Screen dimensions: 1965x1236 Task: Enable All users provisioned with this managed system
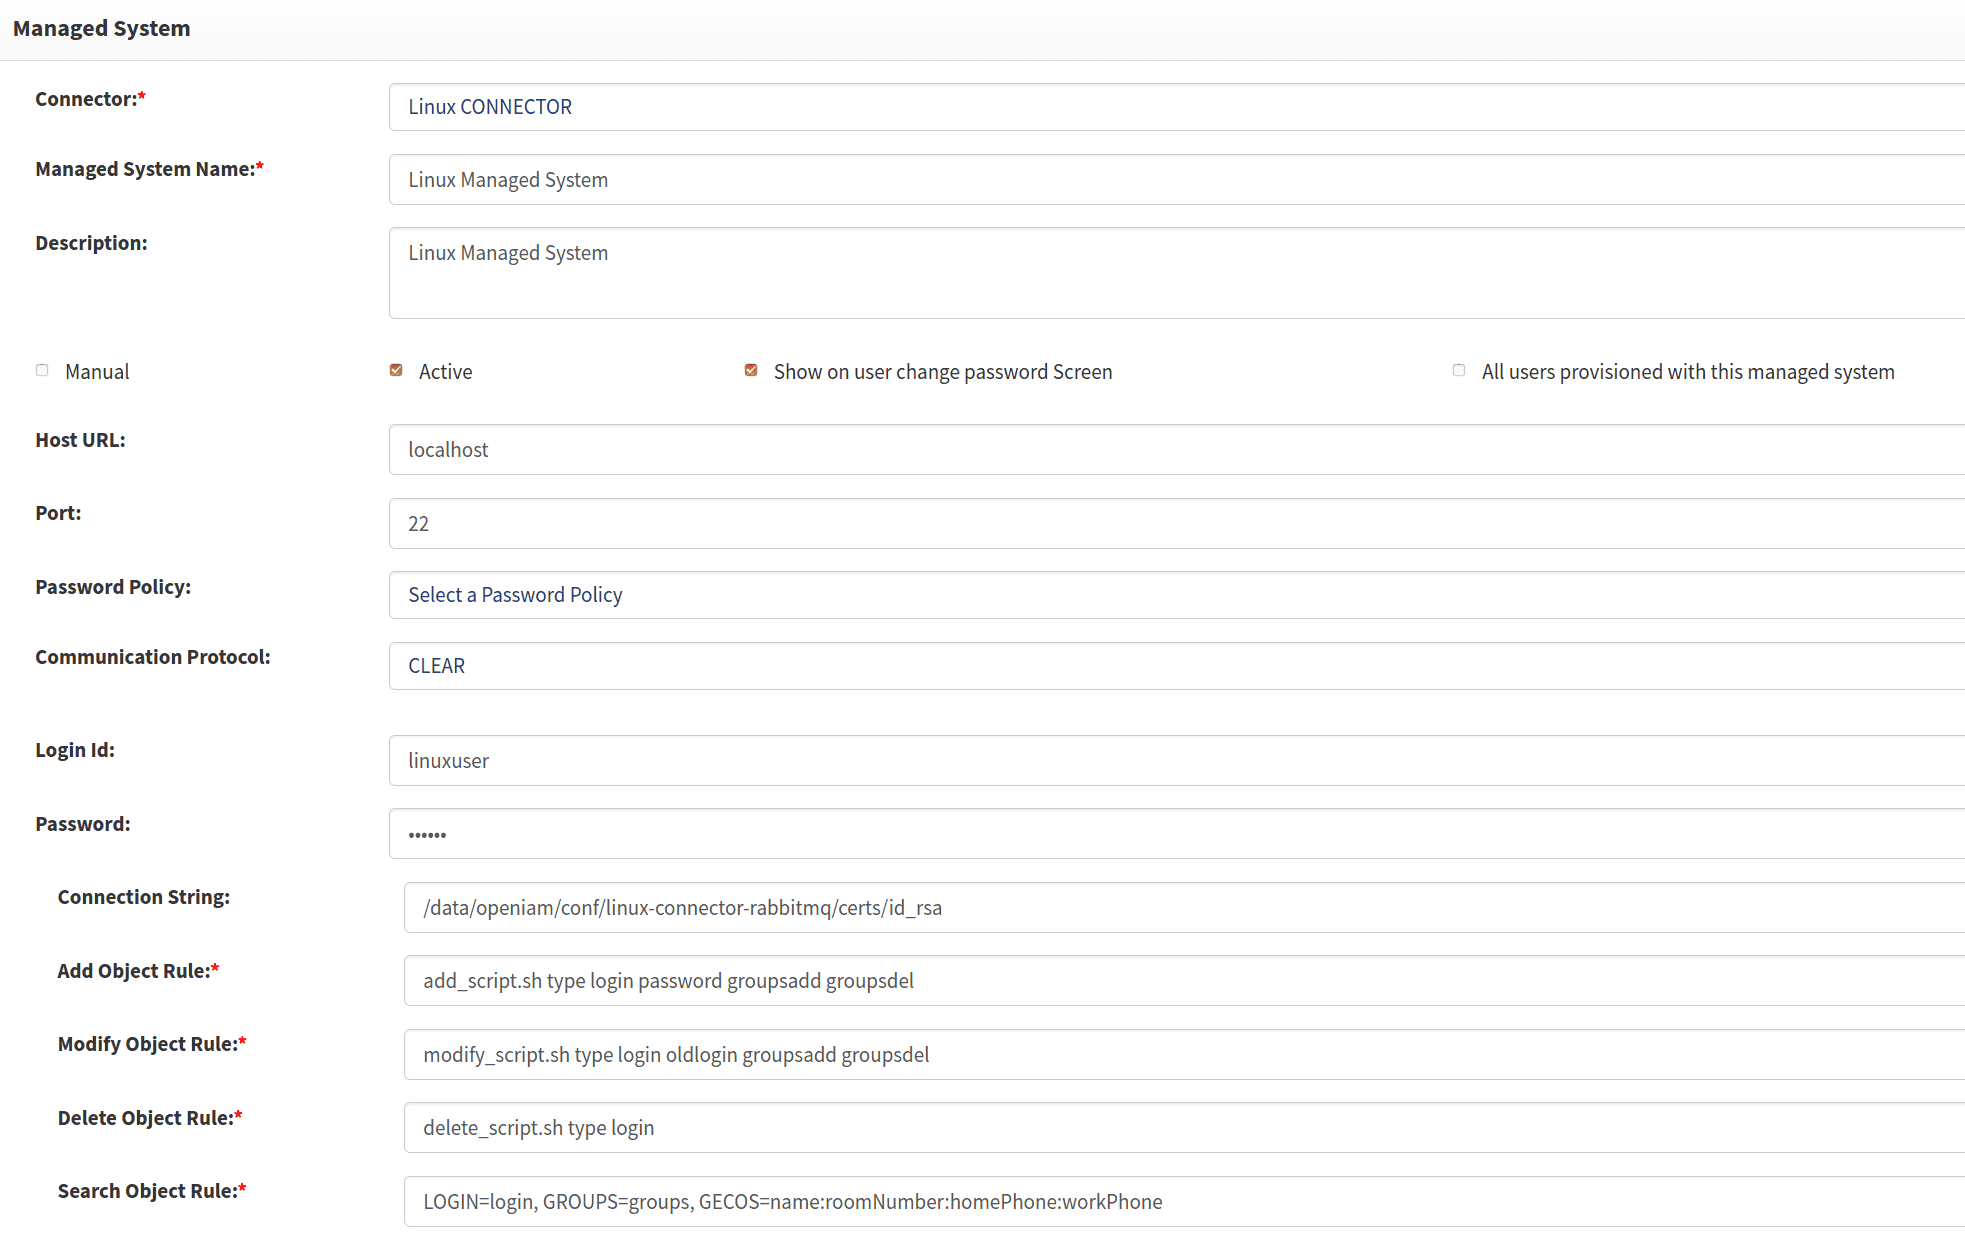(1459, 371)
